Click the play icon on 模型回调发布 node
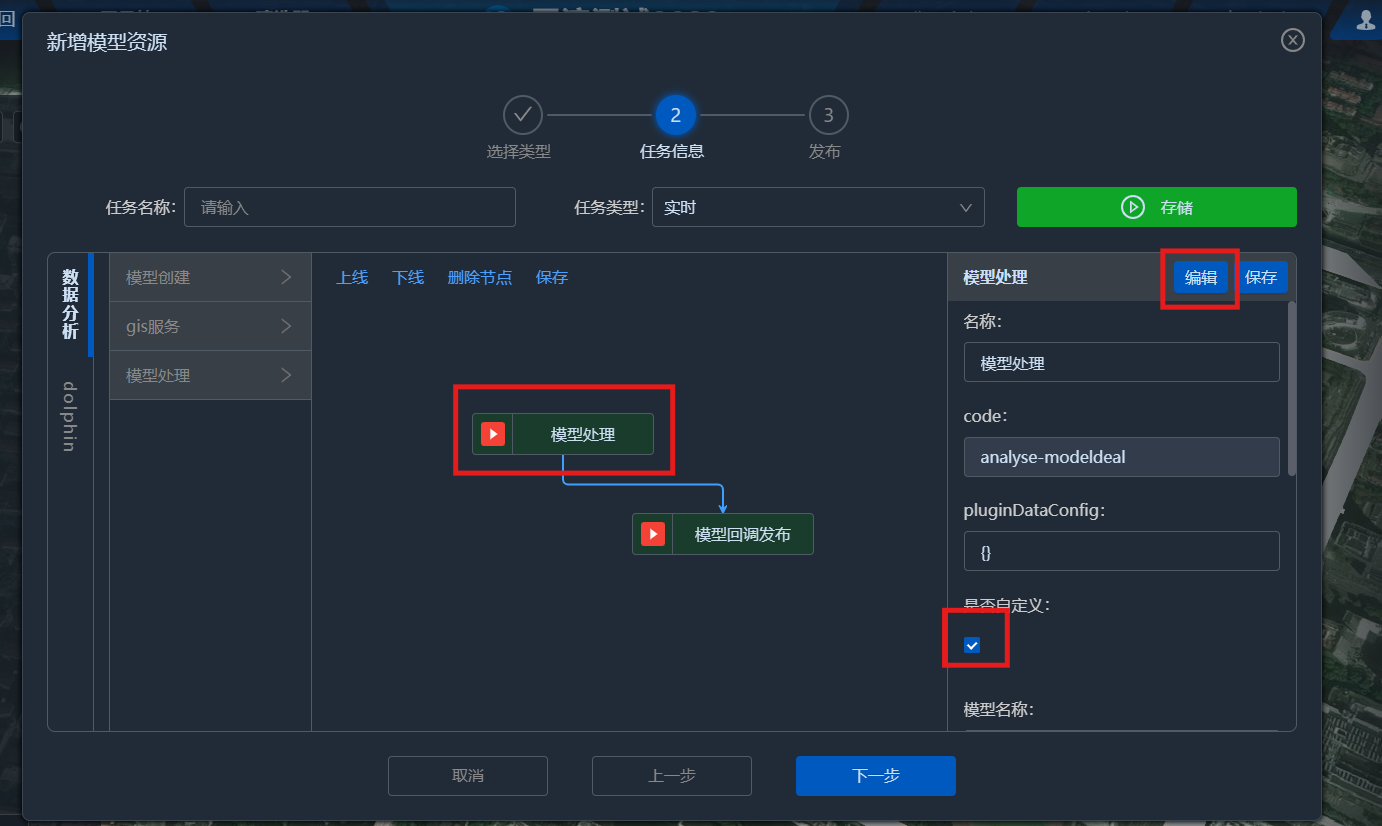This screenshot has height=826, width=1382. [653, 534]
